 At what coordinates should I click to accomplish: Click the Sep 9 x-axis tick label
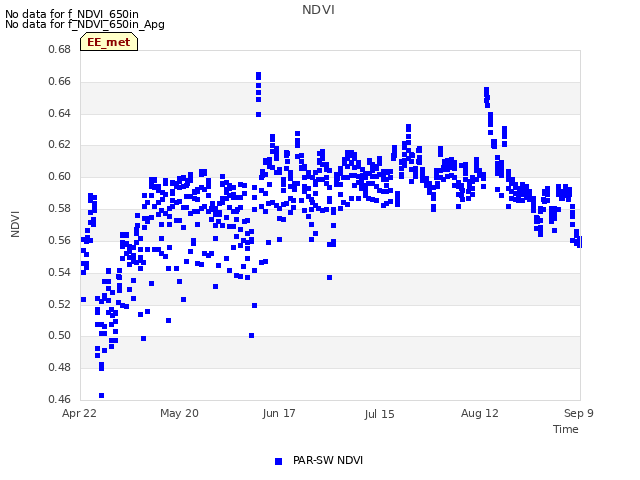click(579, 413)
